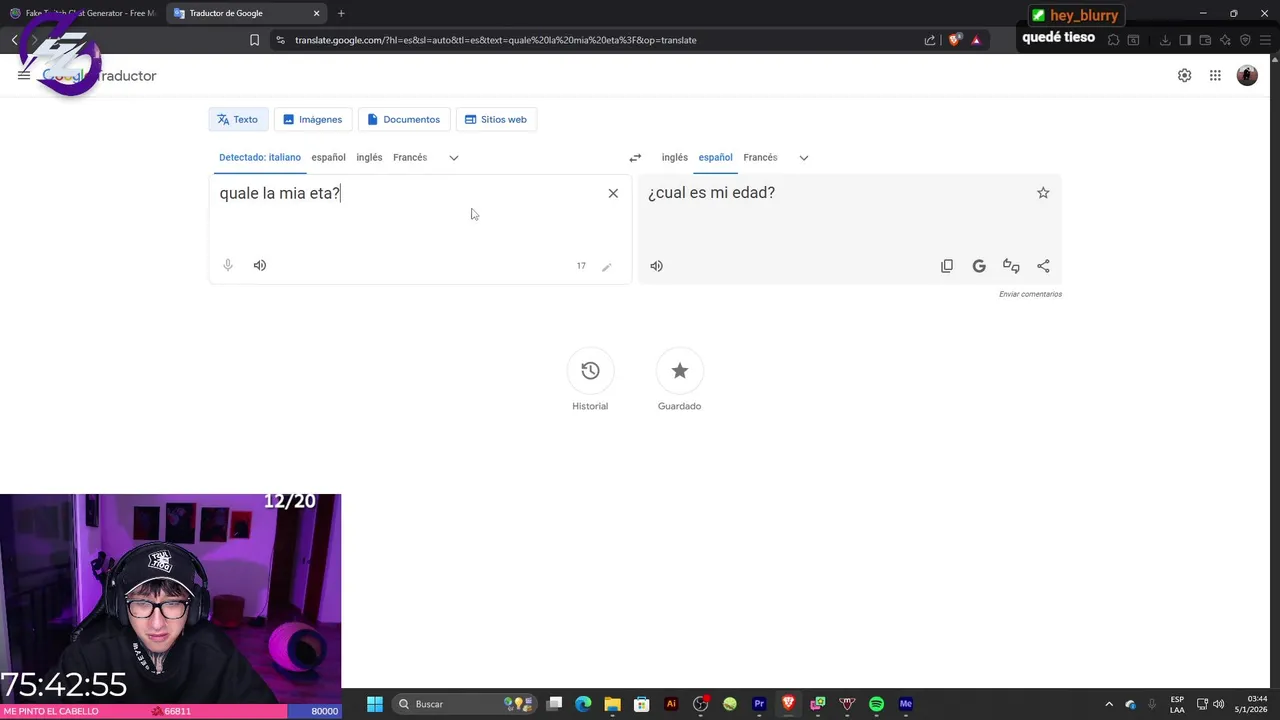The width and height of the screenshot is (1280, 720).
Task: Select inglés as source language
Action: tap(369, 157)
